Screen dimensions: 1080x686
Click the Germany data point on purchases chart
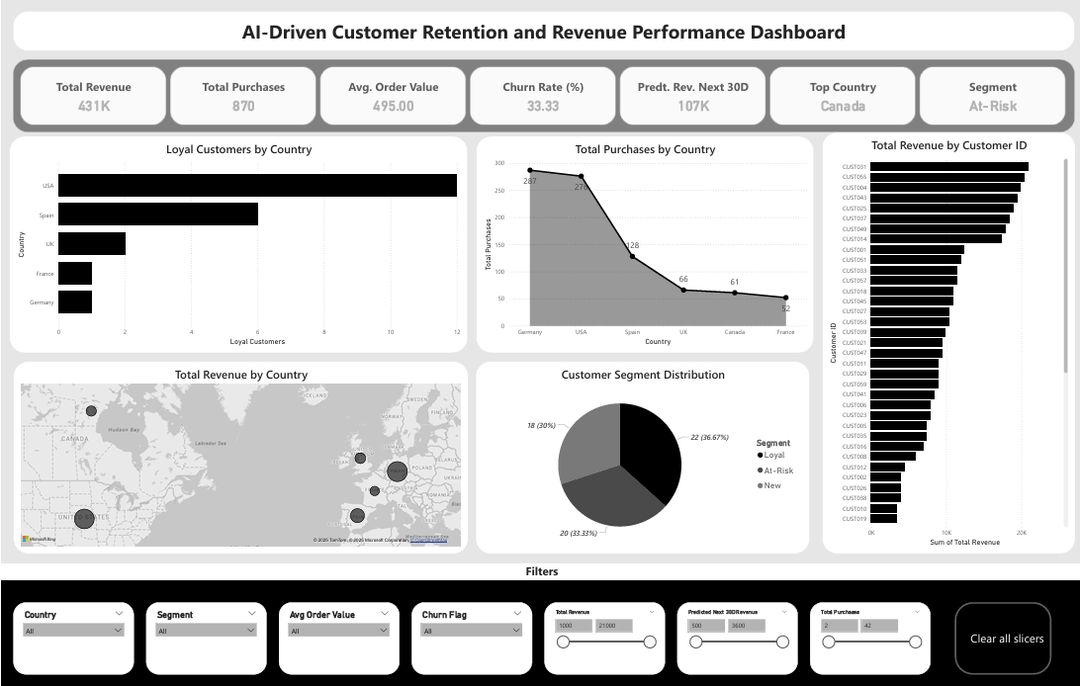[530, 170]
